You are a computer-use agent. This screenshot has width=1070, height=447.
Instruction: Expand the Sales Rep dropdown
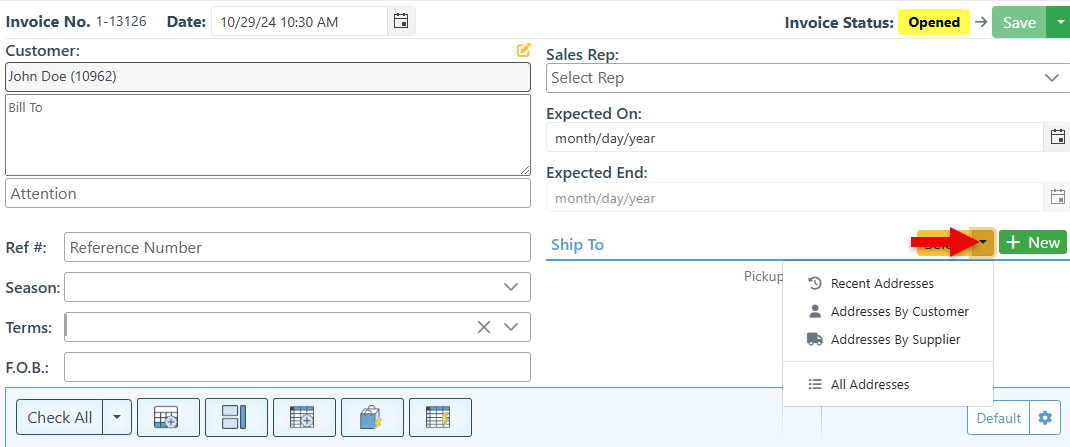(x=1051, y=78)
